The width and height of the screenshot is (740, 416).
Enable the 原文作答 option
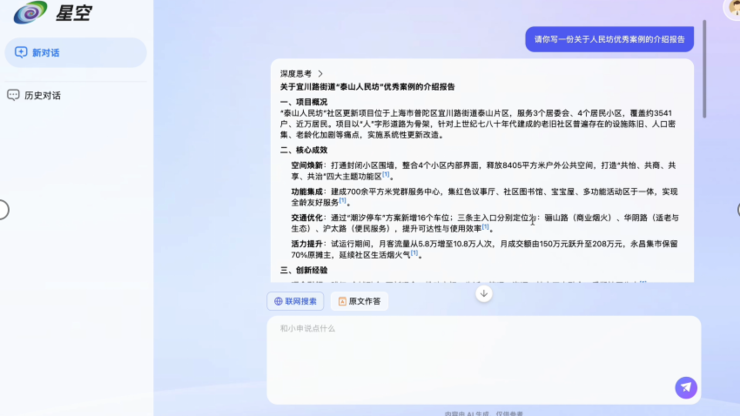(x=358, y=301)
